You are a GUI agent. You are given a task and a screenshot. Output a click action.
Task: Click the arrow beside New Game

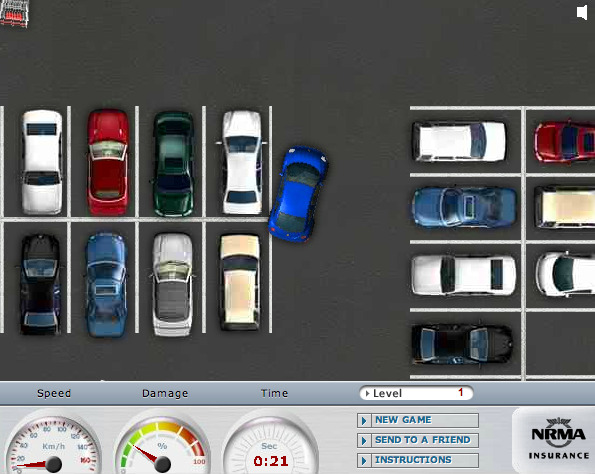(364, 420)
